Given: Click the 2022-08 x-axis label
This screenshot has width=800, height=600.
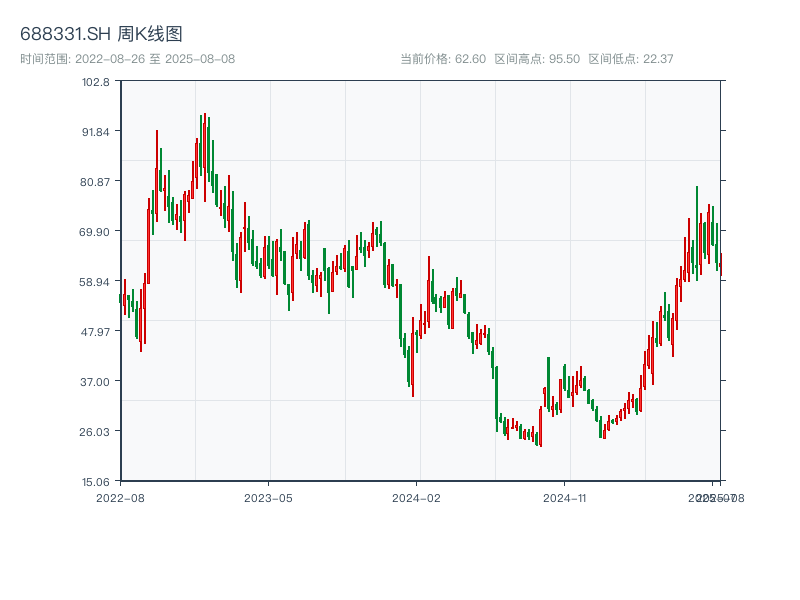Looking at the screenshot, I should coord(120,498).
